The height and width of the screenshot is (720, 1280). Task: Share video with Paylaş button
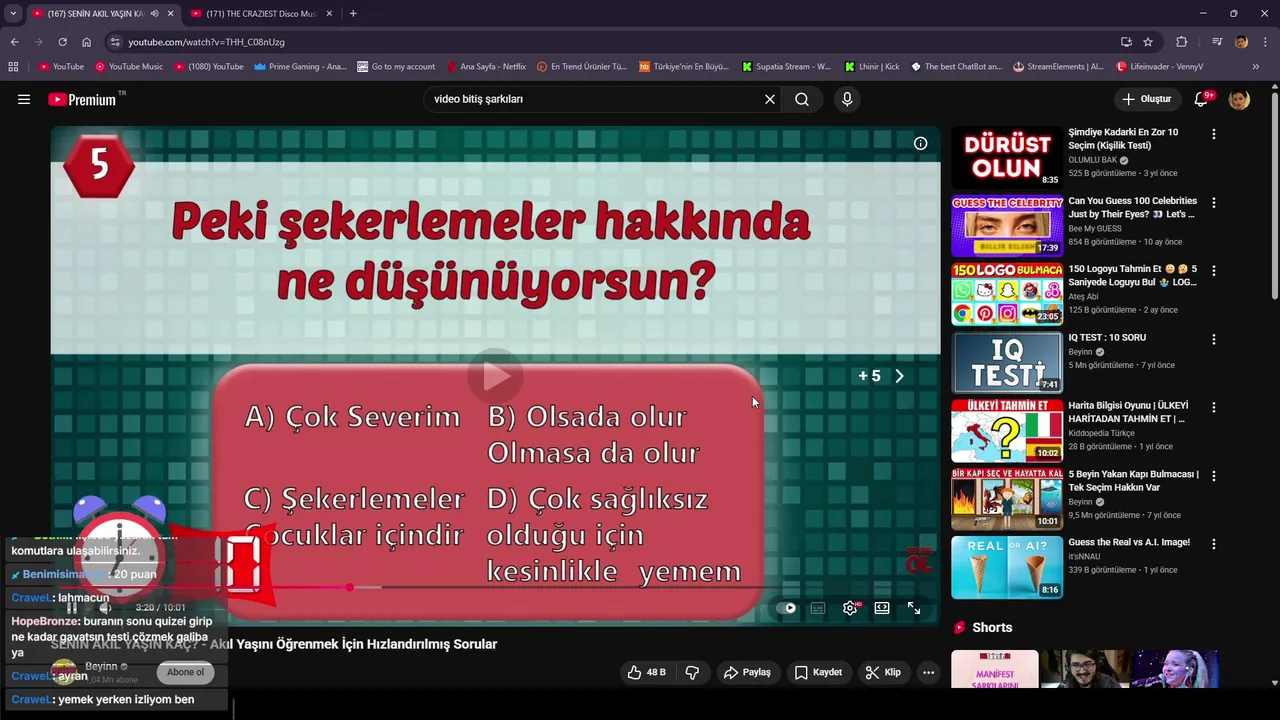[x=747, y=672]
